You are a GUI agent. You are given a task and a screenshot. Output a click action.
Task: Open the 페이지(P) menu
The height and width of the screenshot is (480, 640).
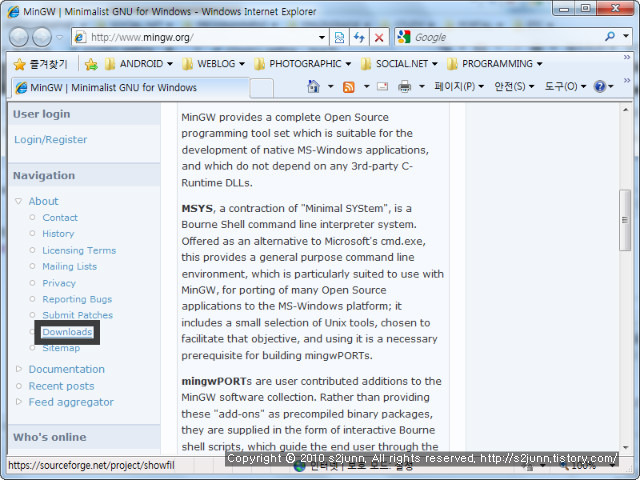click(x=459, y=87)
